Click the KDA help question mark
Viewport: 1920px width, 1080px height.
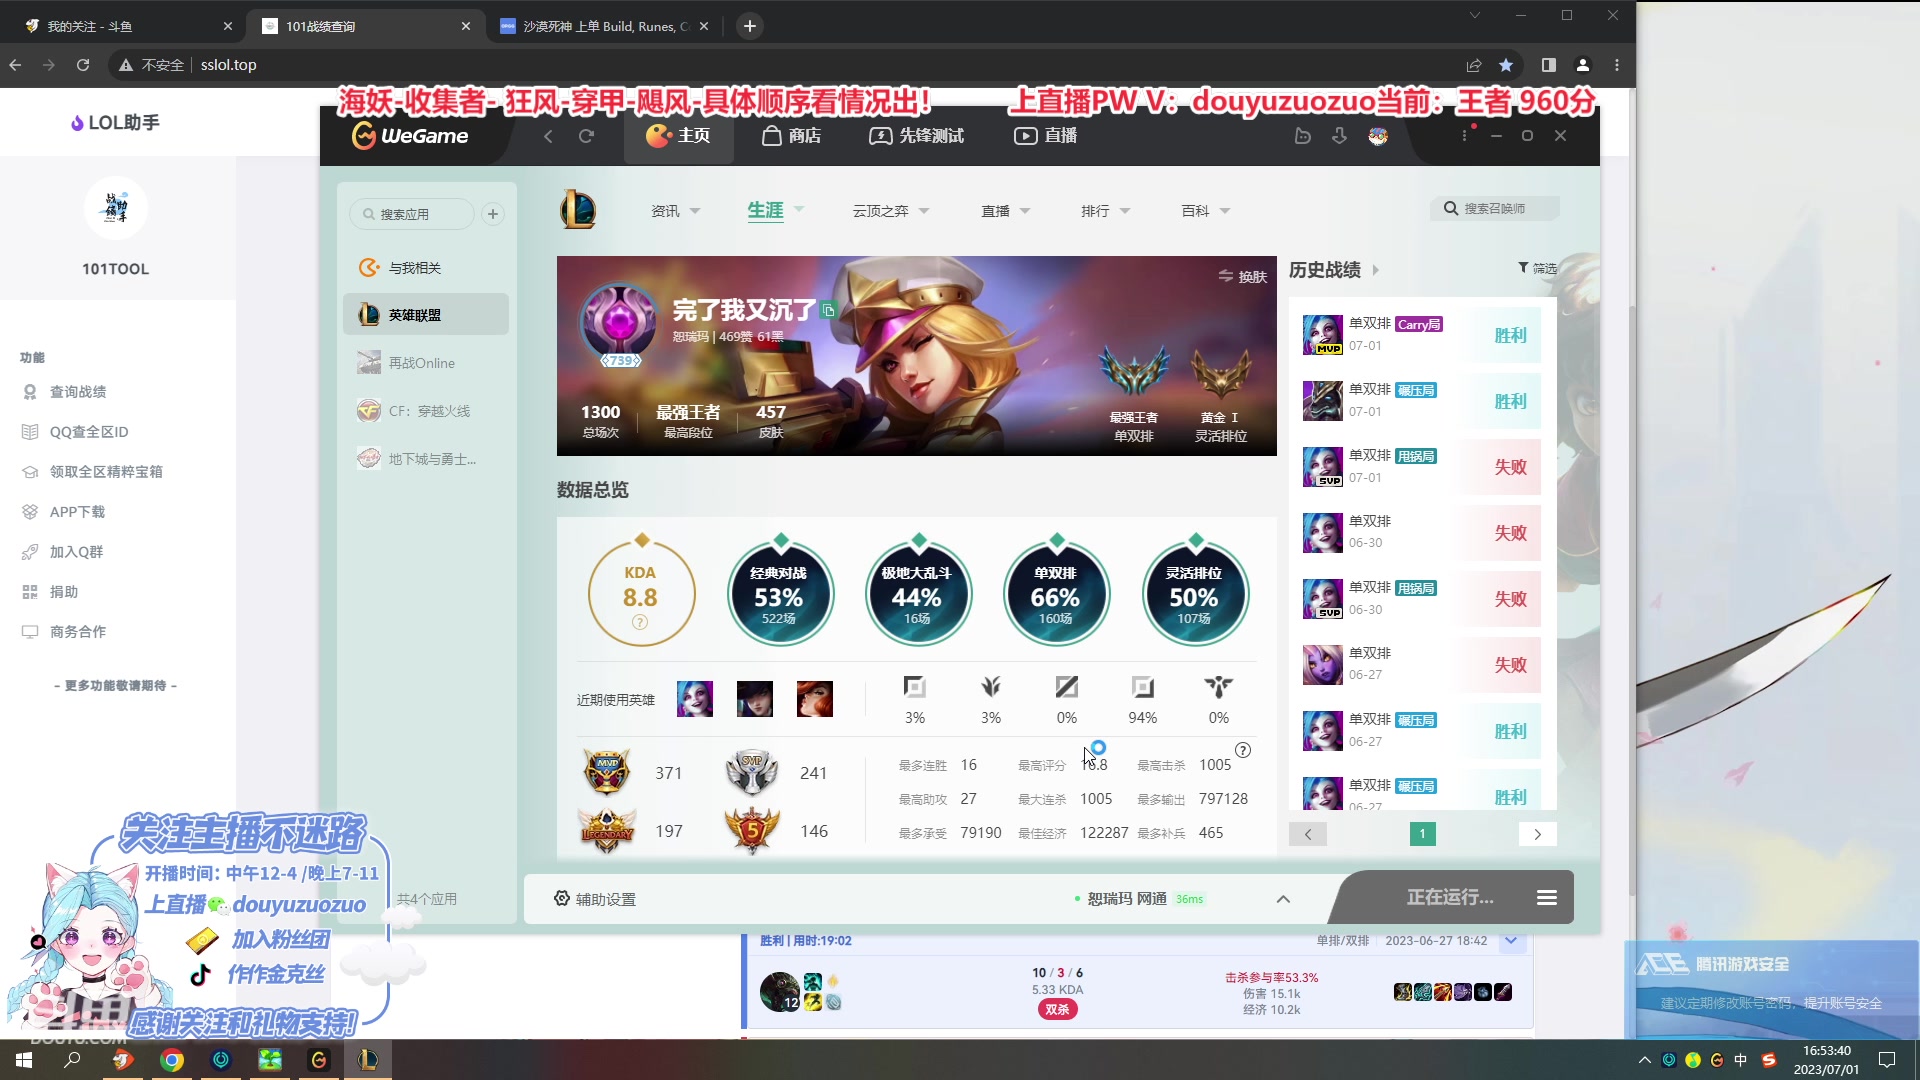[640, 622]
